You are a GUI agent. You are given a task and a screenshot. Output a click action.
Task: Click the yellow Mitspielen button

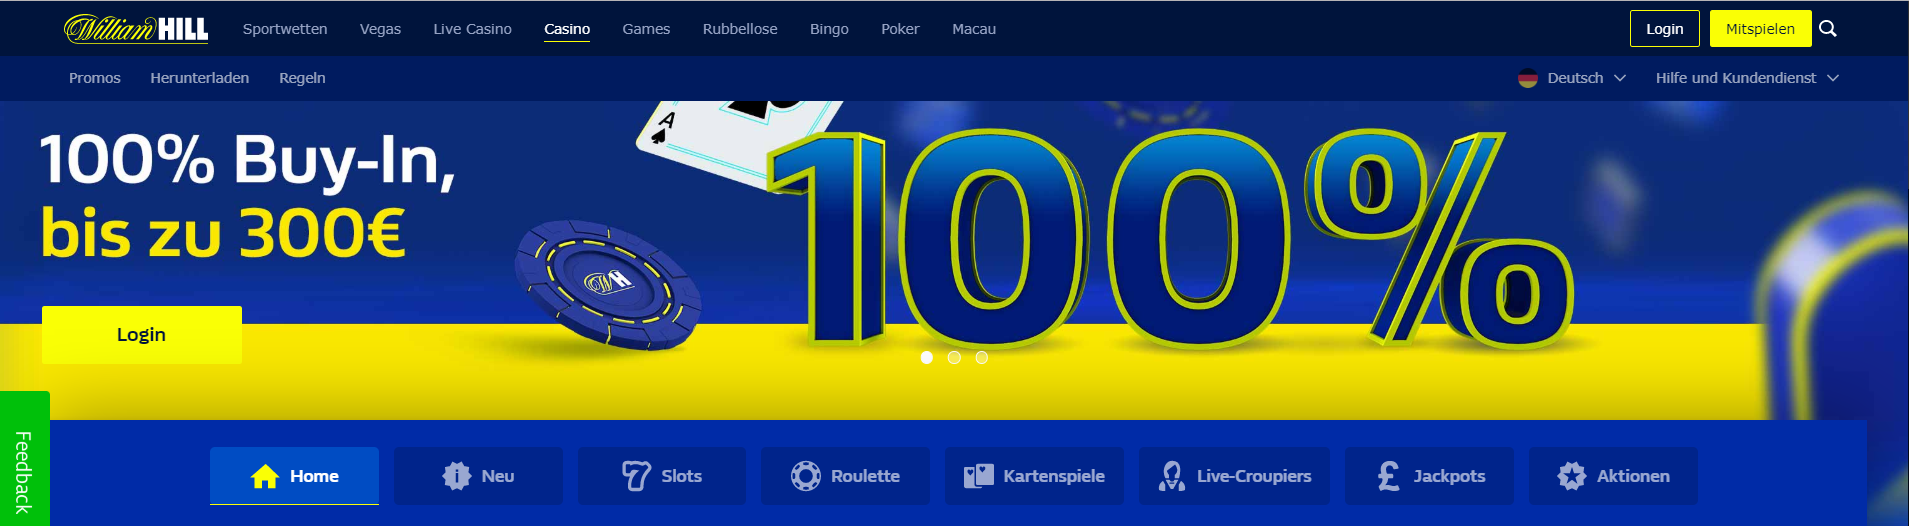click(1760, 29)
